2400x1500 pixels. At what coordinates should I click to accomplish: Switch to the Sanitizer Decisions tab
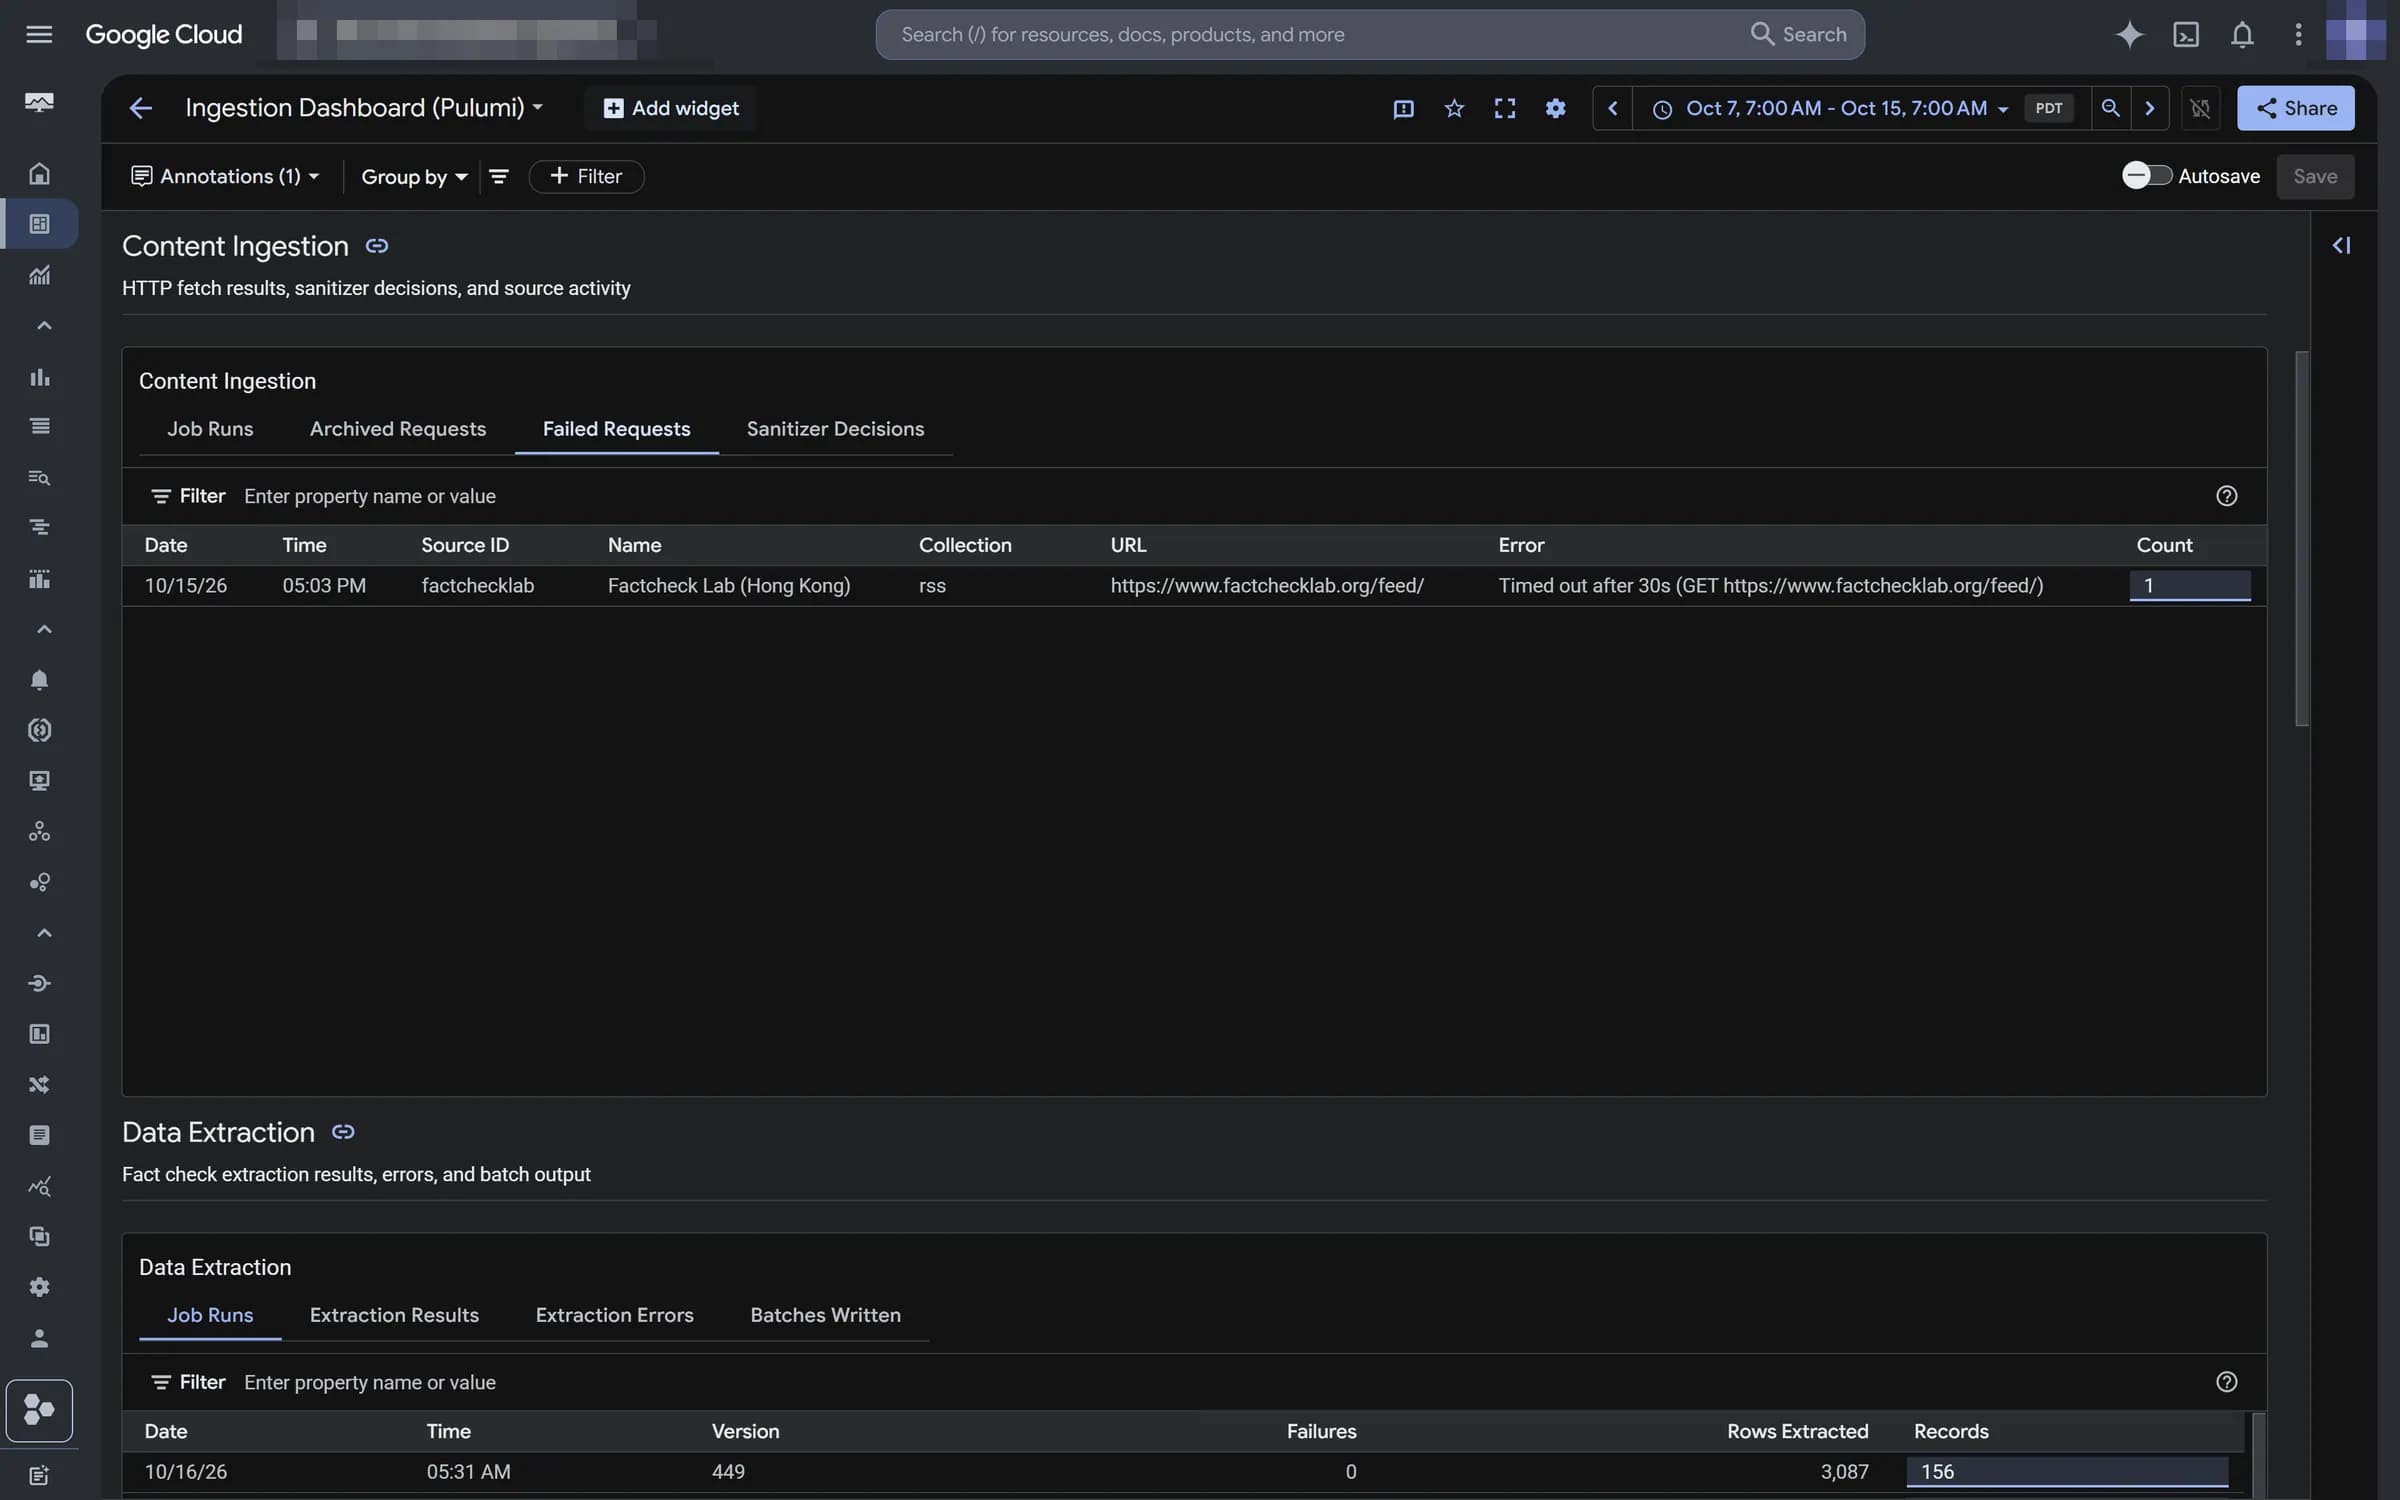pos(835,429)
